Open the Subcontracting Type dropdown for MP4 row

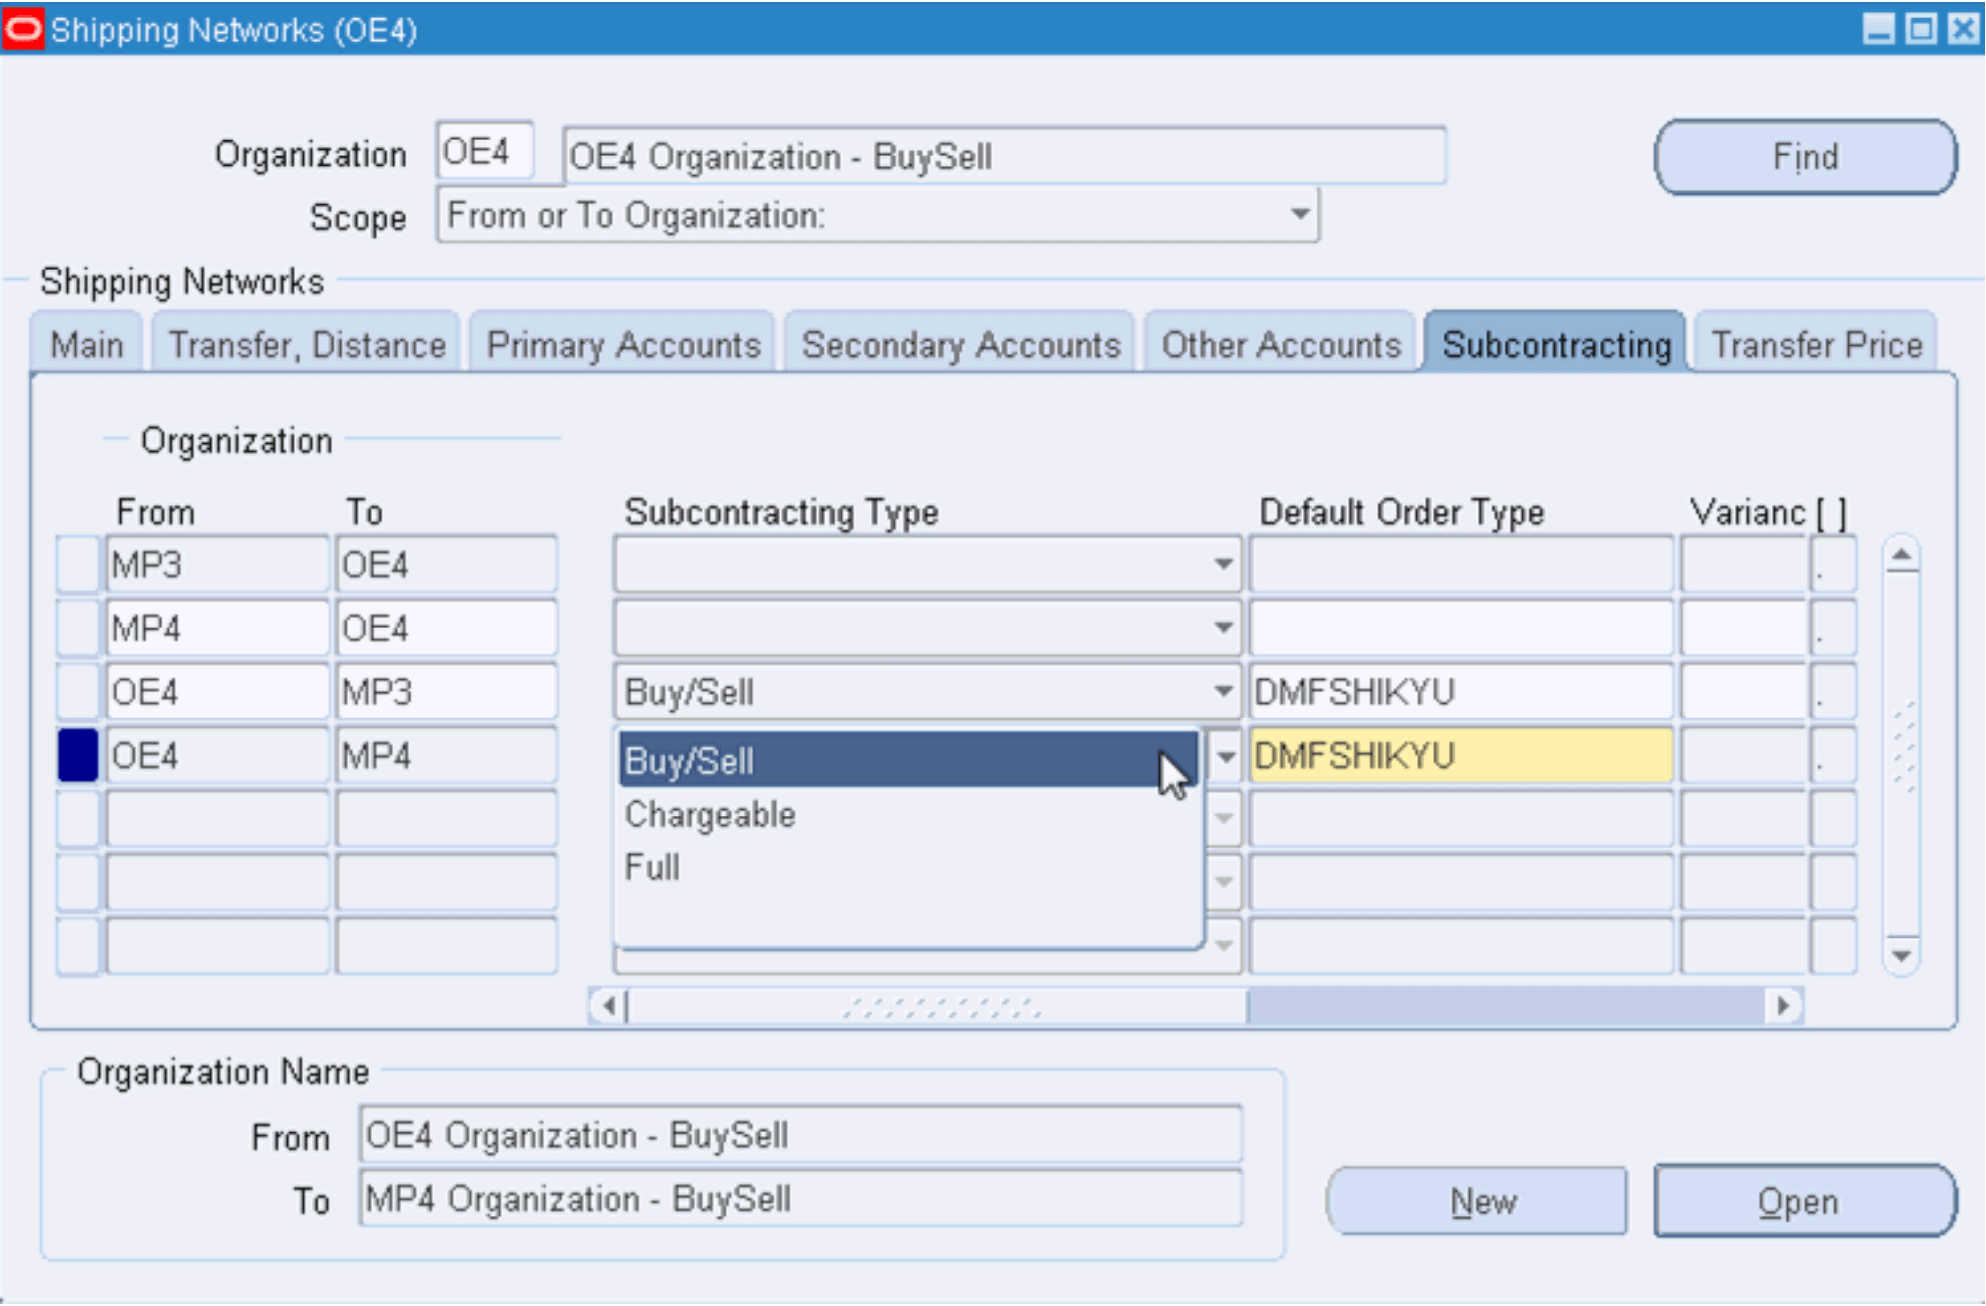coord(1222,628)
